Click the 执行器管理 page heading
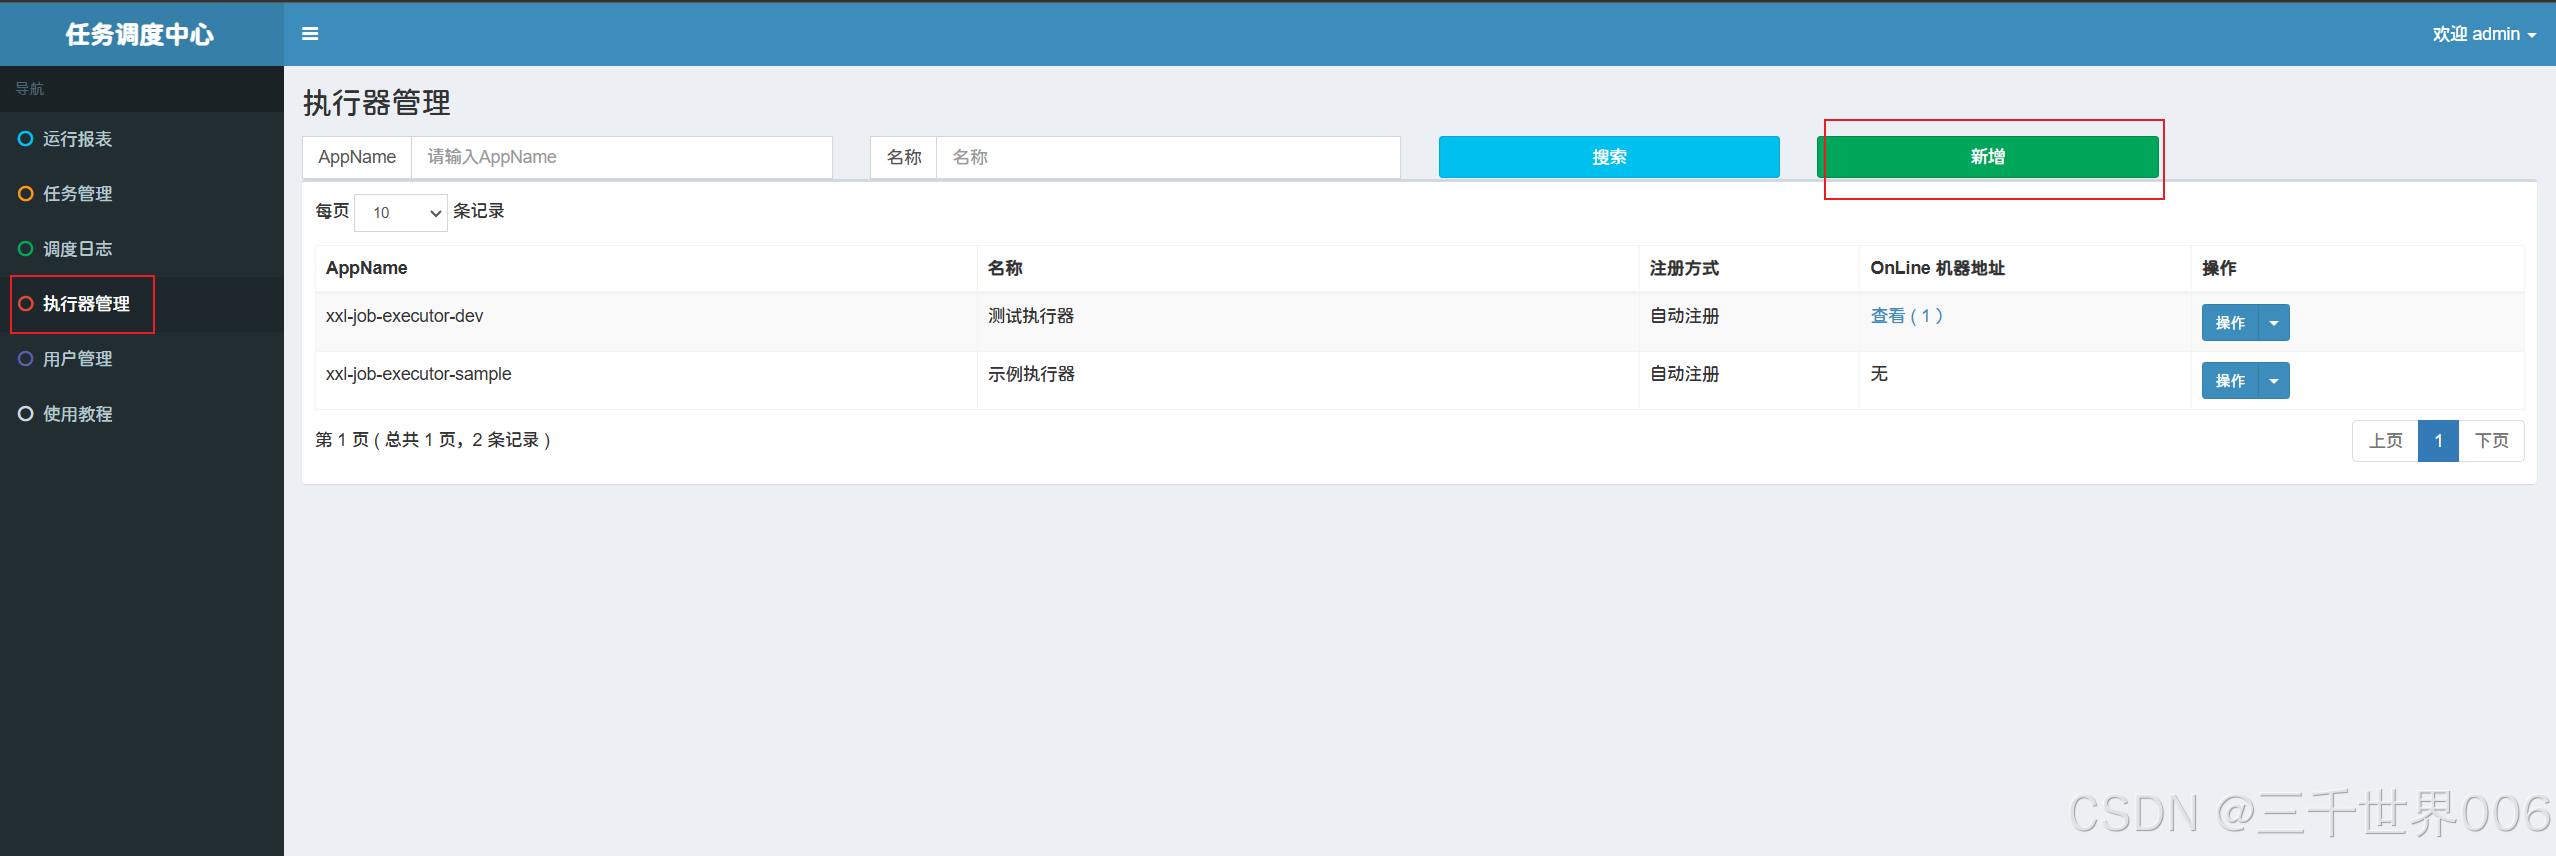This screenshot has width=2556, height=856. point(377,103)
